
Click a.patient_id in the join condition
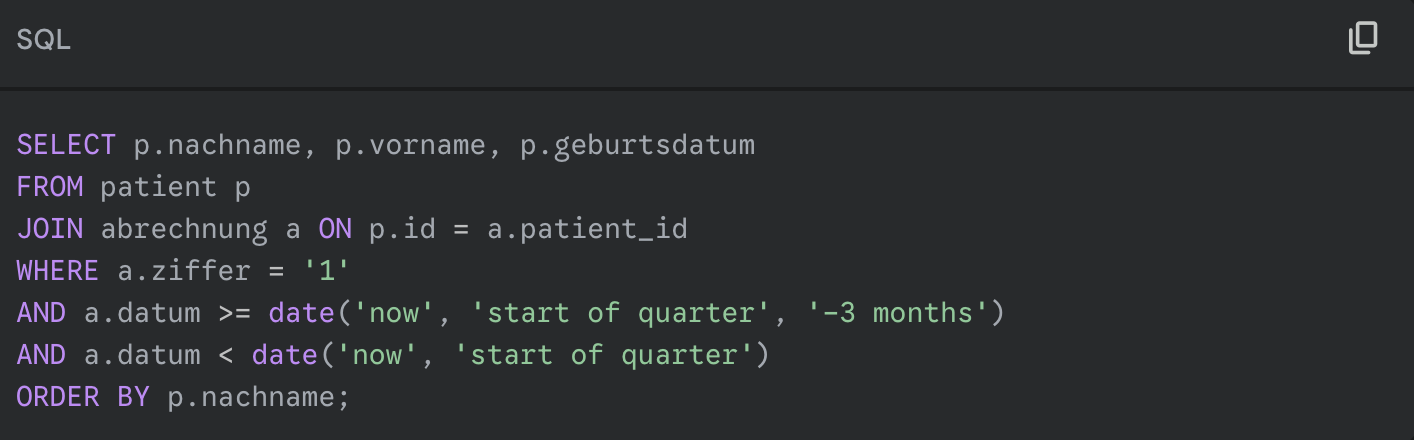[587, 230]
